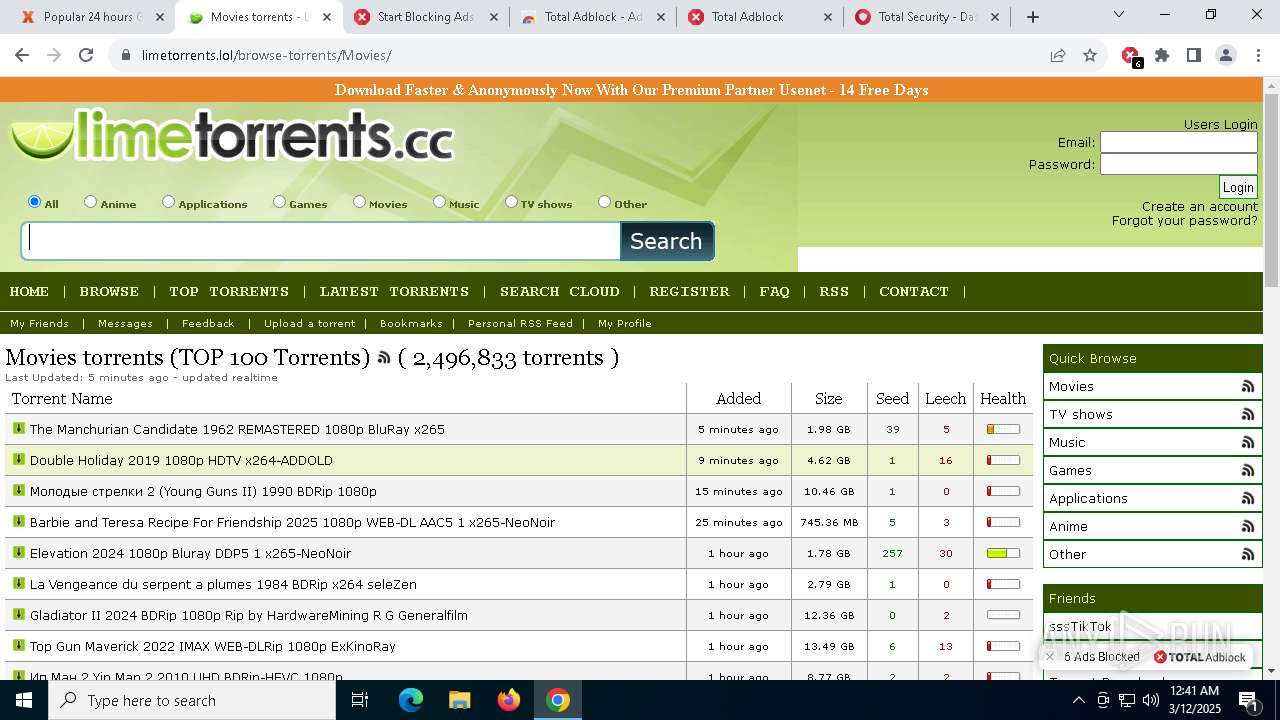Open Upload a torrent link
Image resolution: width=1280 pixels, height=720 pixels.
309,323
